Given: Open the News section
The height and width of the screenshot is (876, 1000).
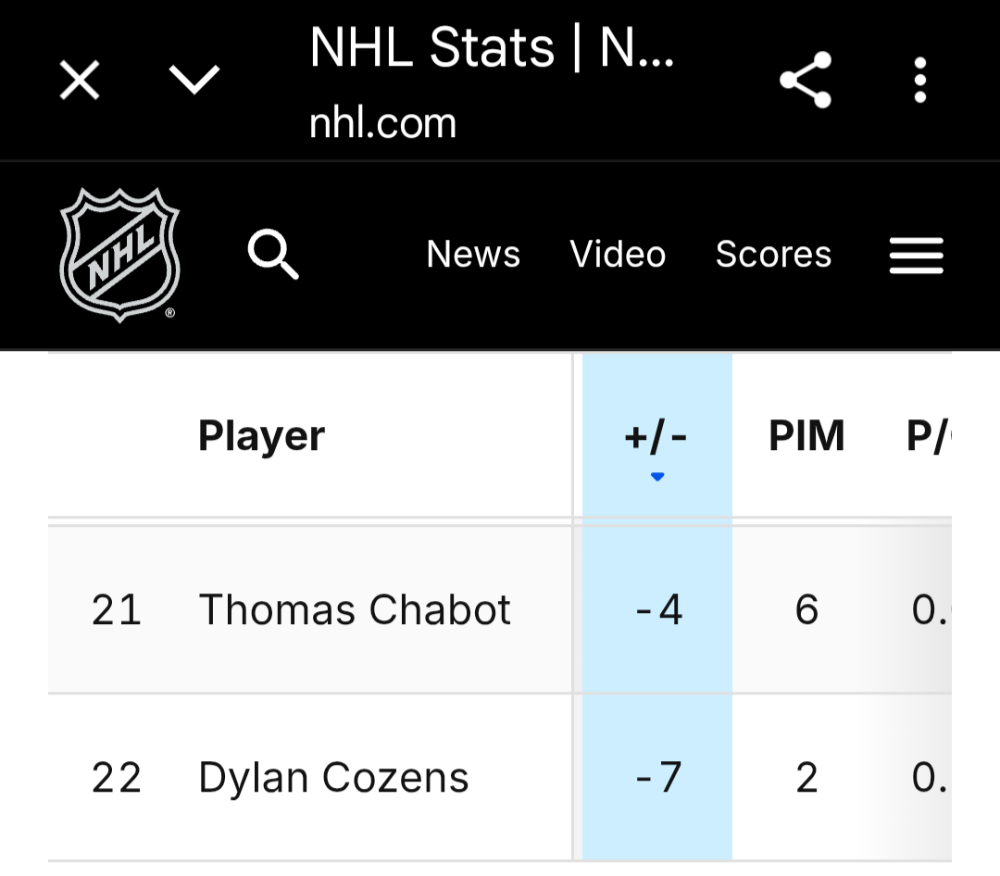Looking at the screenshot, I should pos(473,255).
